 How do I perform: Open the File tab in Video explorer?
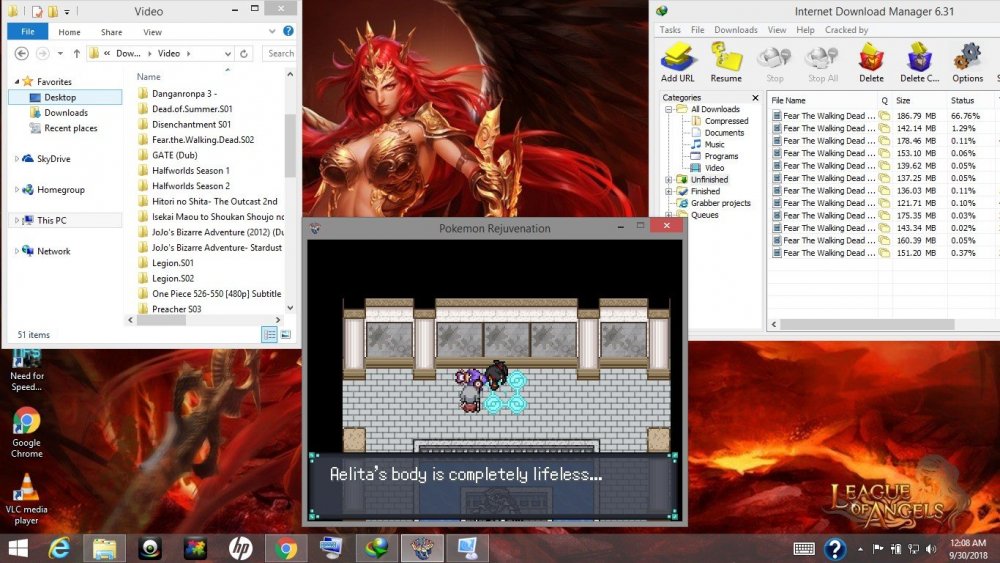tap(27, 31)
